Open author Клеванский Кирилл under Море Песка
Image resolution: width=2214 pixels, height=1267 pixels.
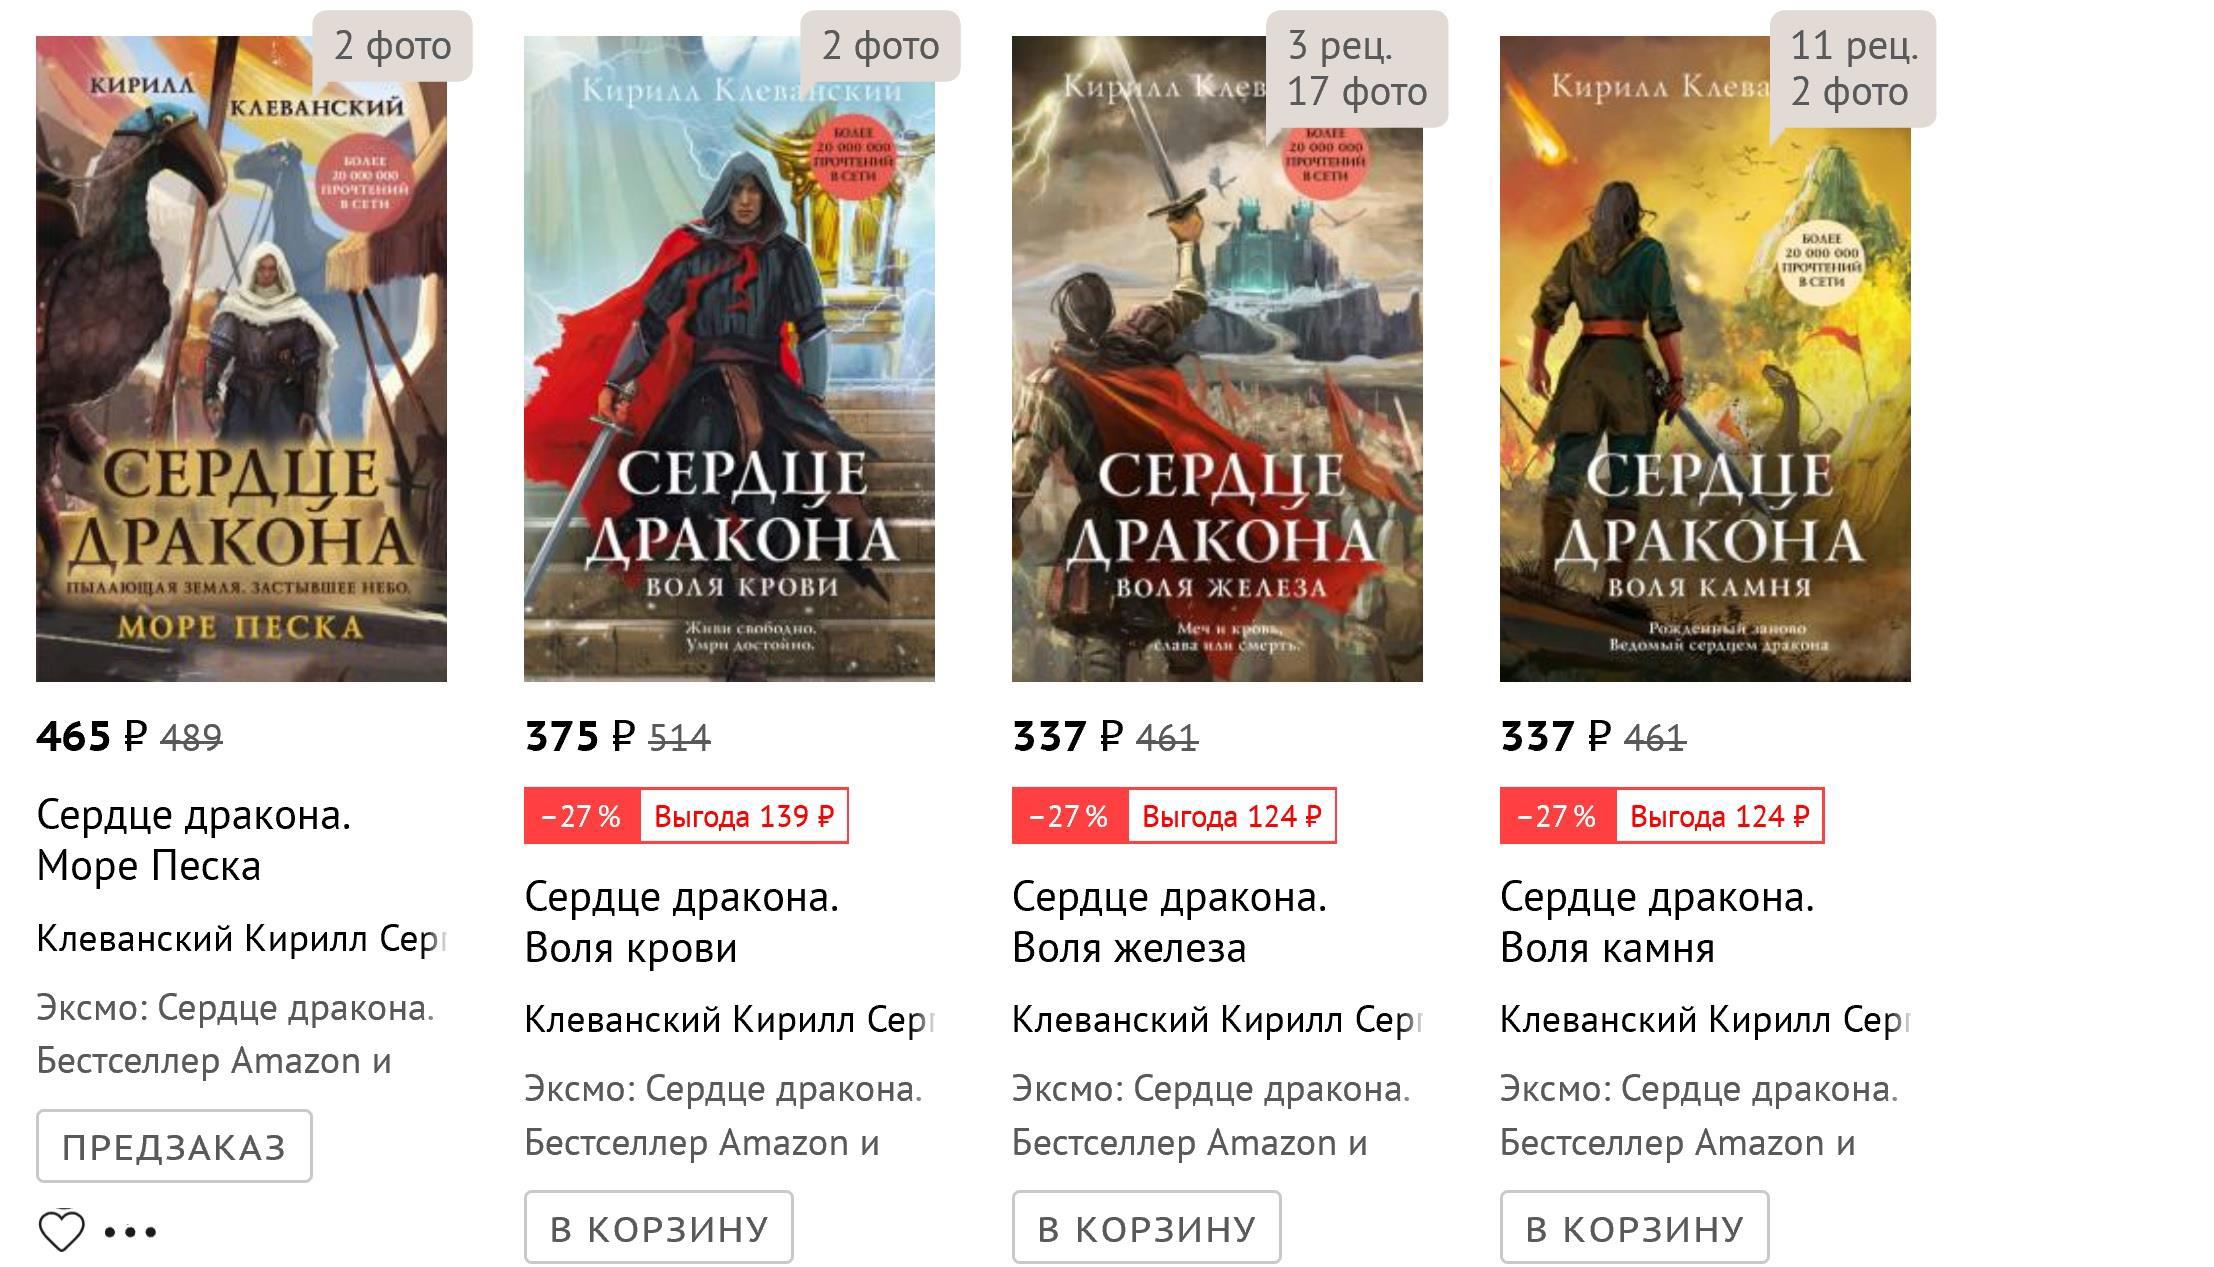(241, 938)
